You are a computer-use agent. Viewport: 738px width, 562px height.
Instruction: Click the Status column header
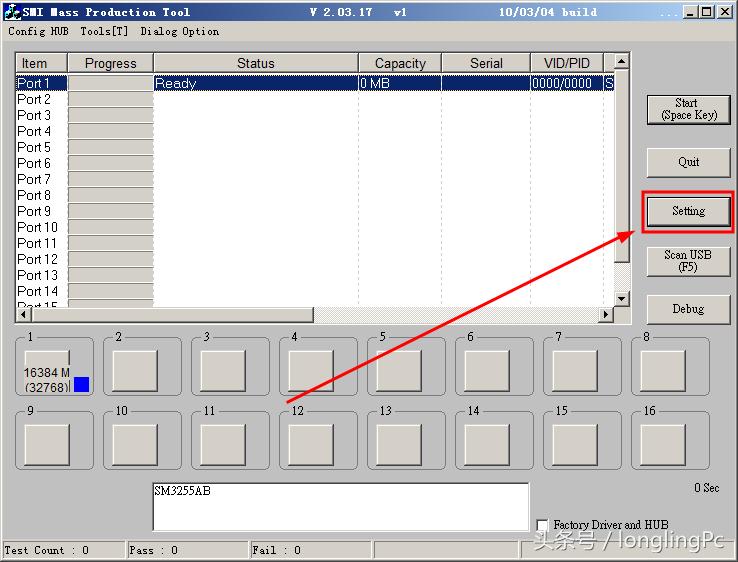pos(256,63)
